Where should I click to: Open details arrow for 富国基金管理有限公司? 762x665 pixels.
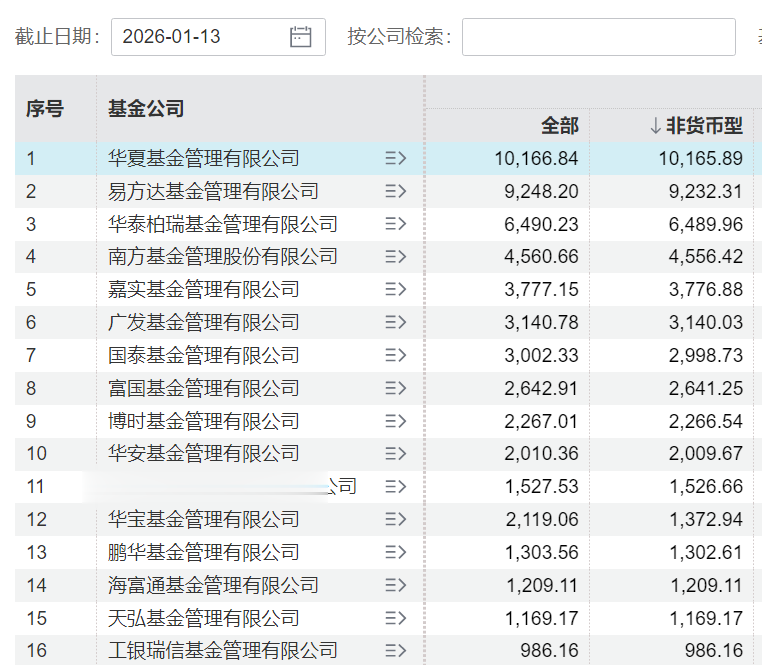point(396,388)
